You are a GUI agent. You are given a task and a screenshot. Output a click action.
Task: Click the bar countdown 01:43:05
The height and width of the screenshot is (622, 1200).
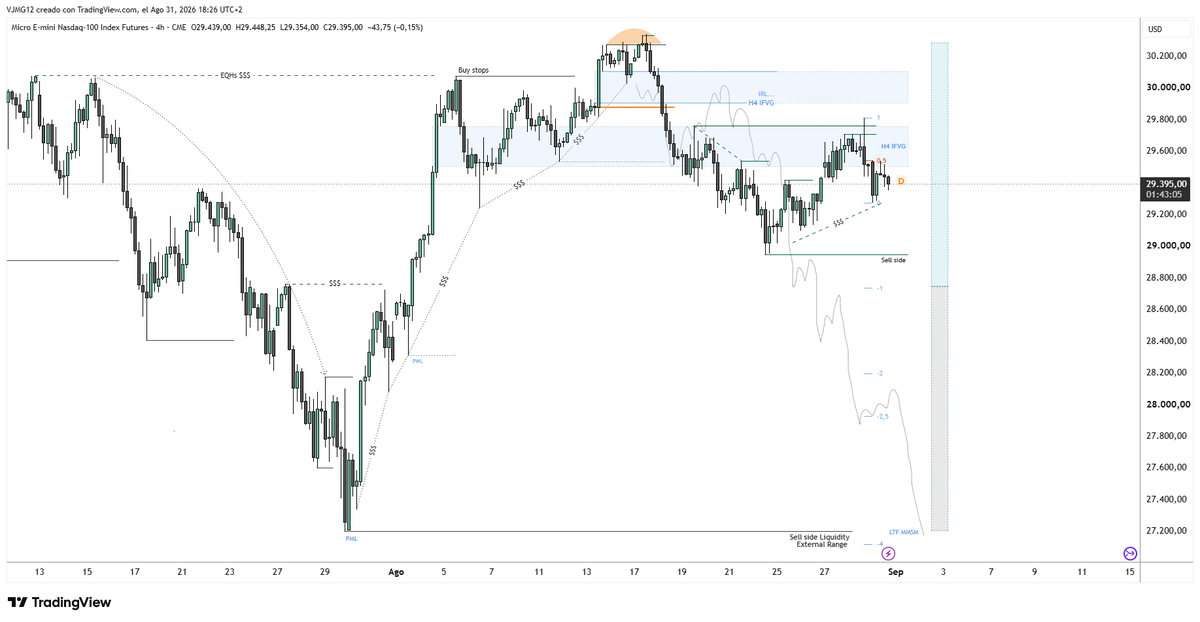click(1166, 194)
